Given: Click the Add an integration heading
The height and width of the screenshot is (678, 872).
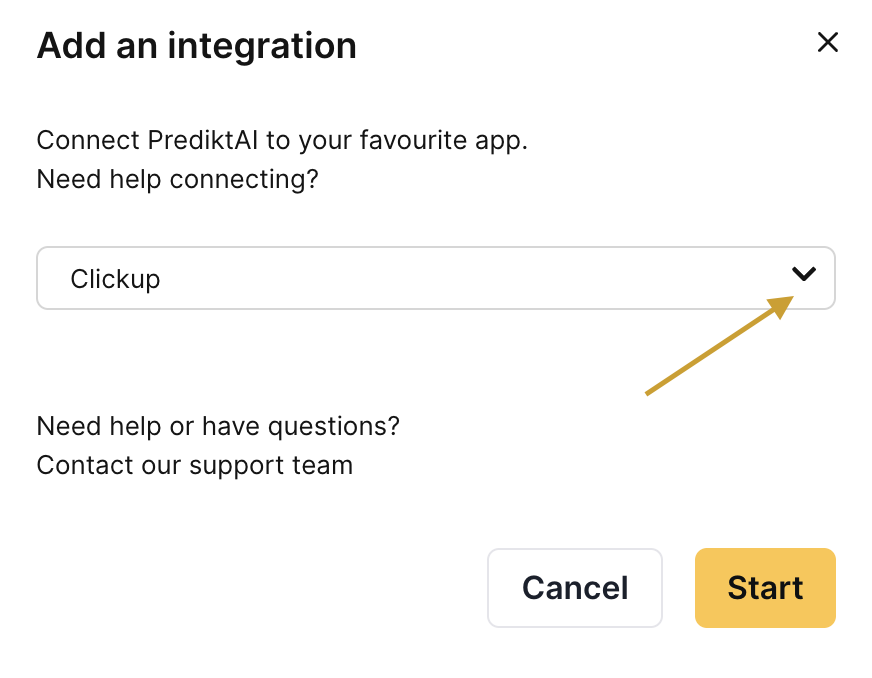Looking at the screenshot, I should [x=196, y=46].
